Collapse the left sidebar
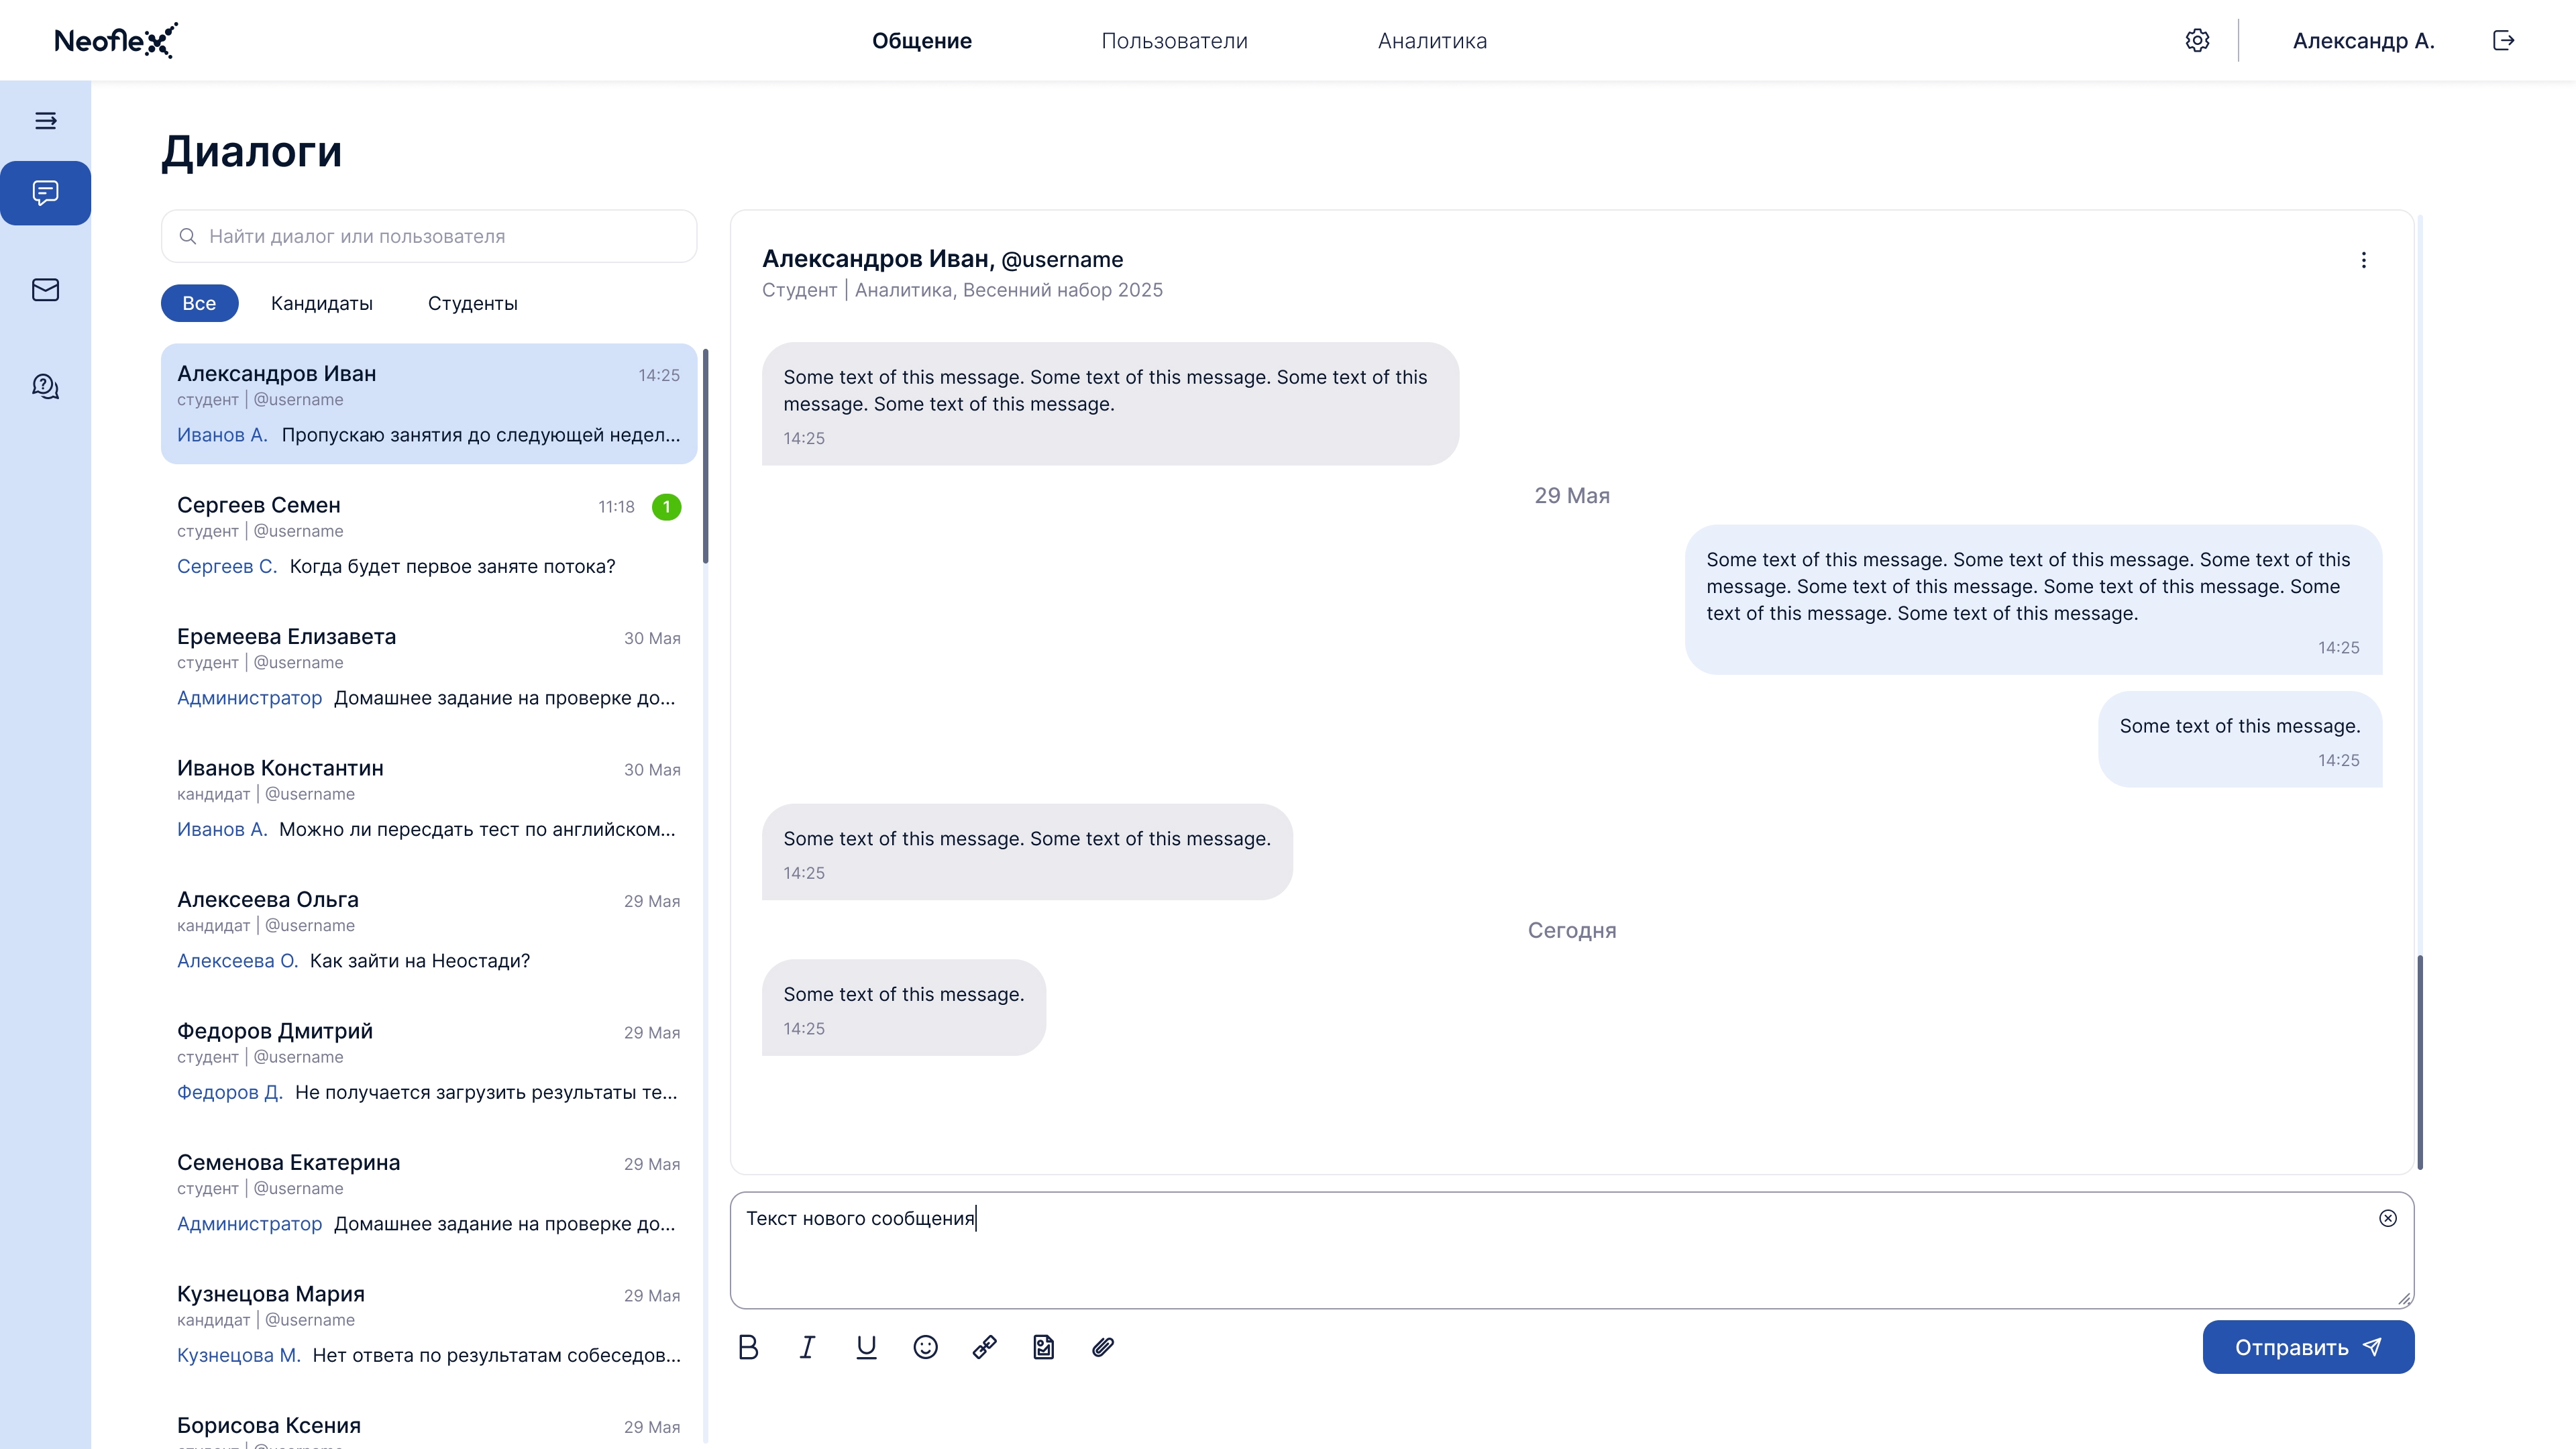2576x1449 pixels. click(46, 121)
